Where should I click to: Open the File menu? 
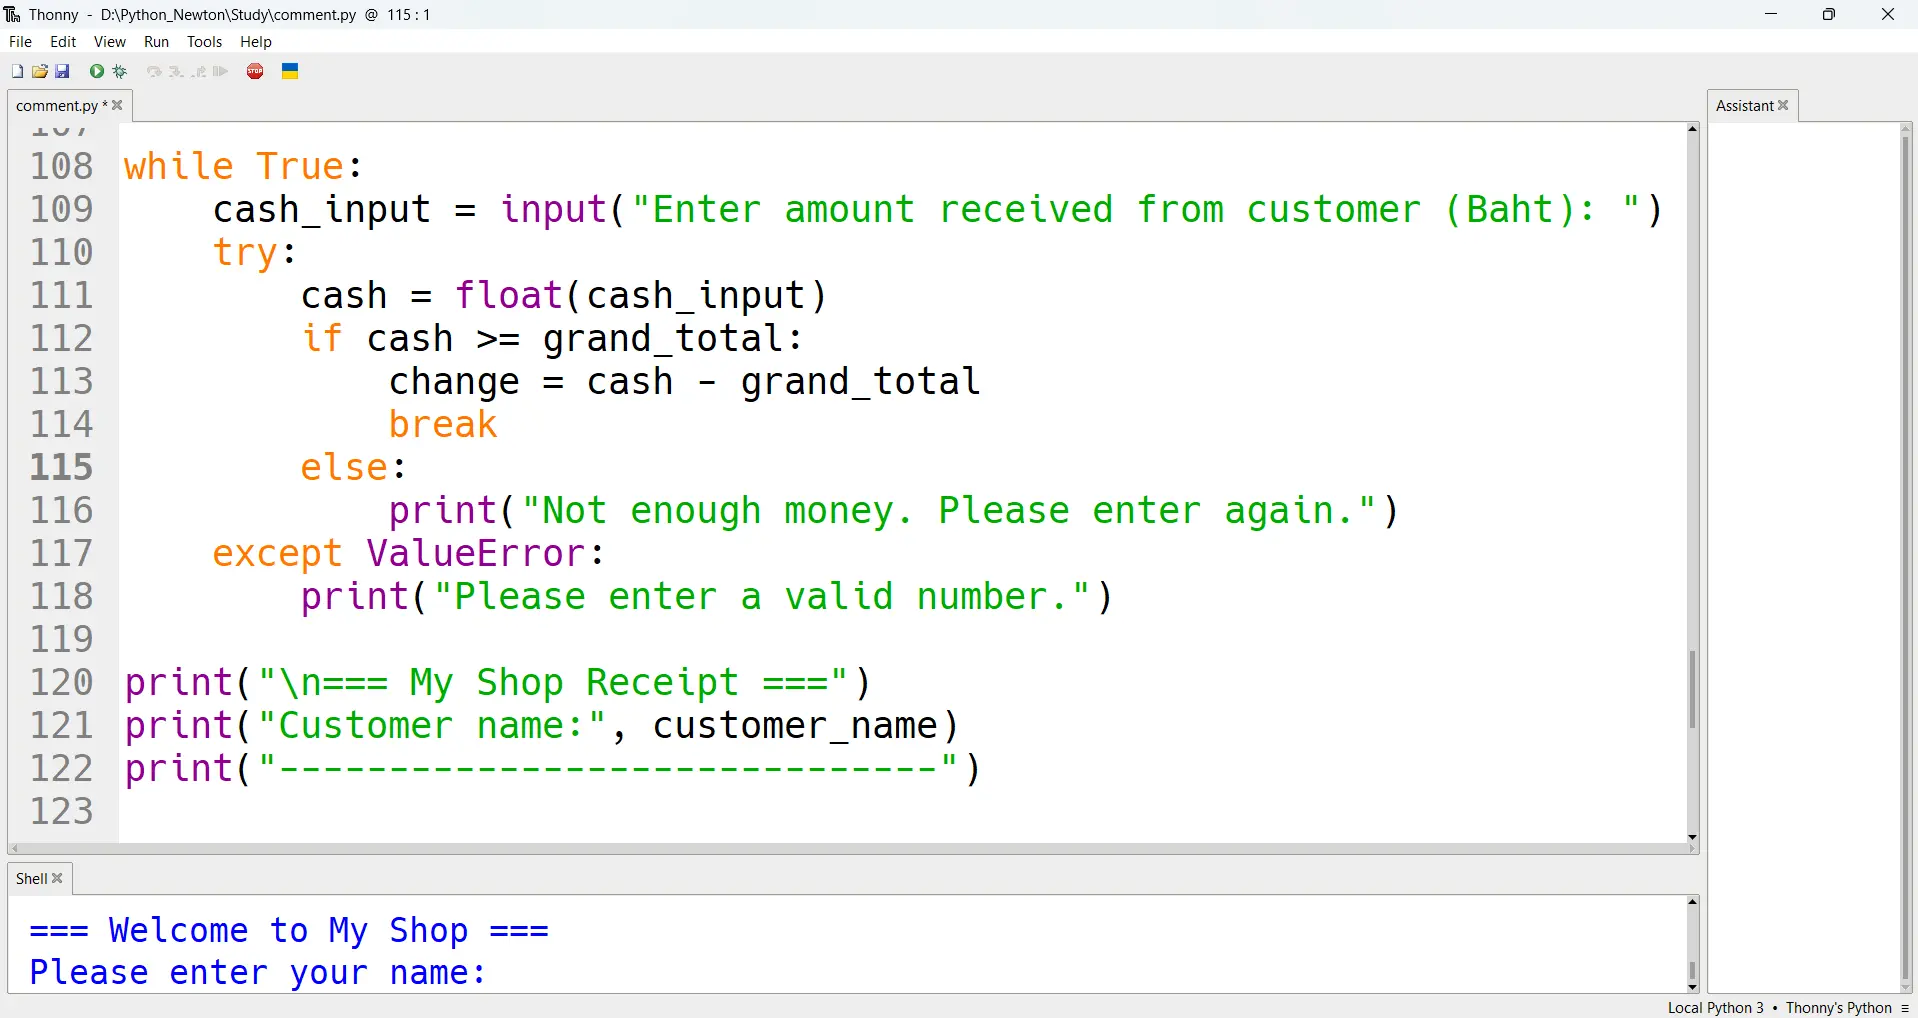tap(20, 42)
